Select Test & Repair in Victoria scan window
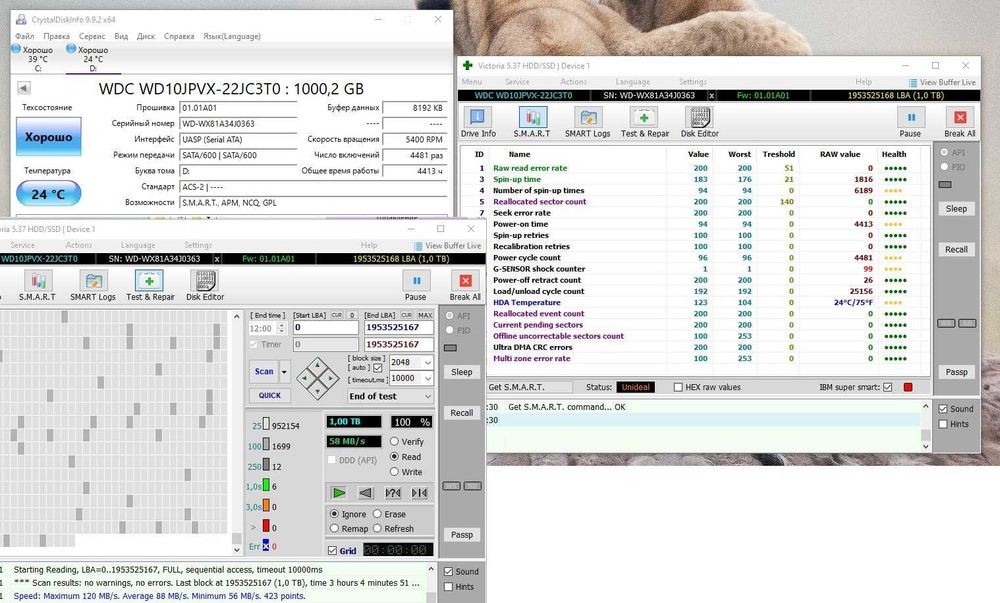 pyautogui.click(x=150, y=285)
